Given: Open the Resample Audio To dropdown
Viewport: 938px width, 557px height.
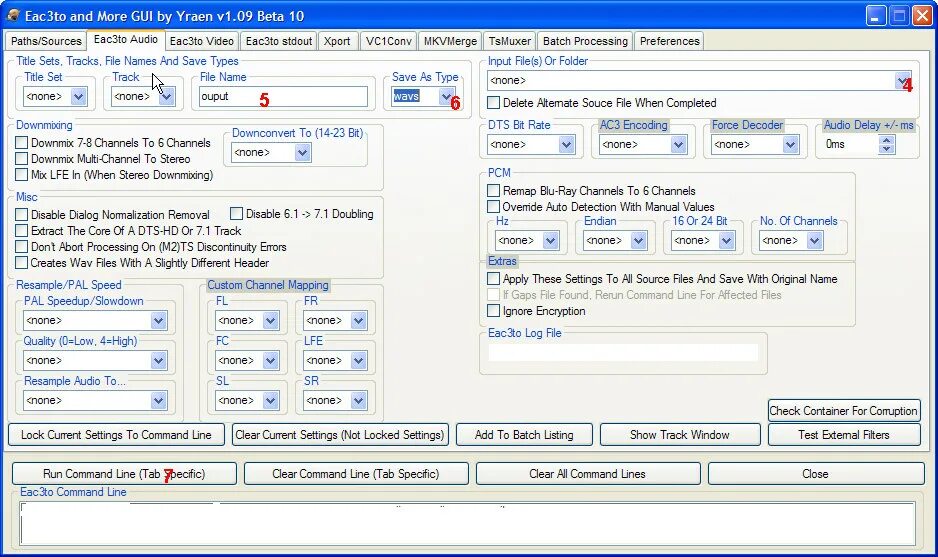Looking at the screenshot, I should [159, 400].
